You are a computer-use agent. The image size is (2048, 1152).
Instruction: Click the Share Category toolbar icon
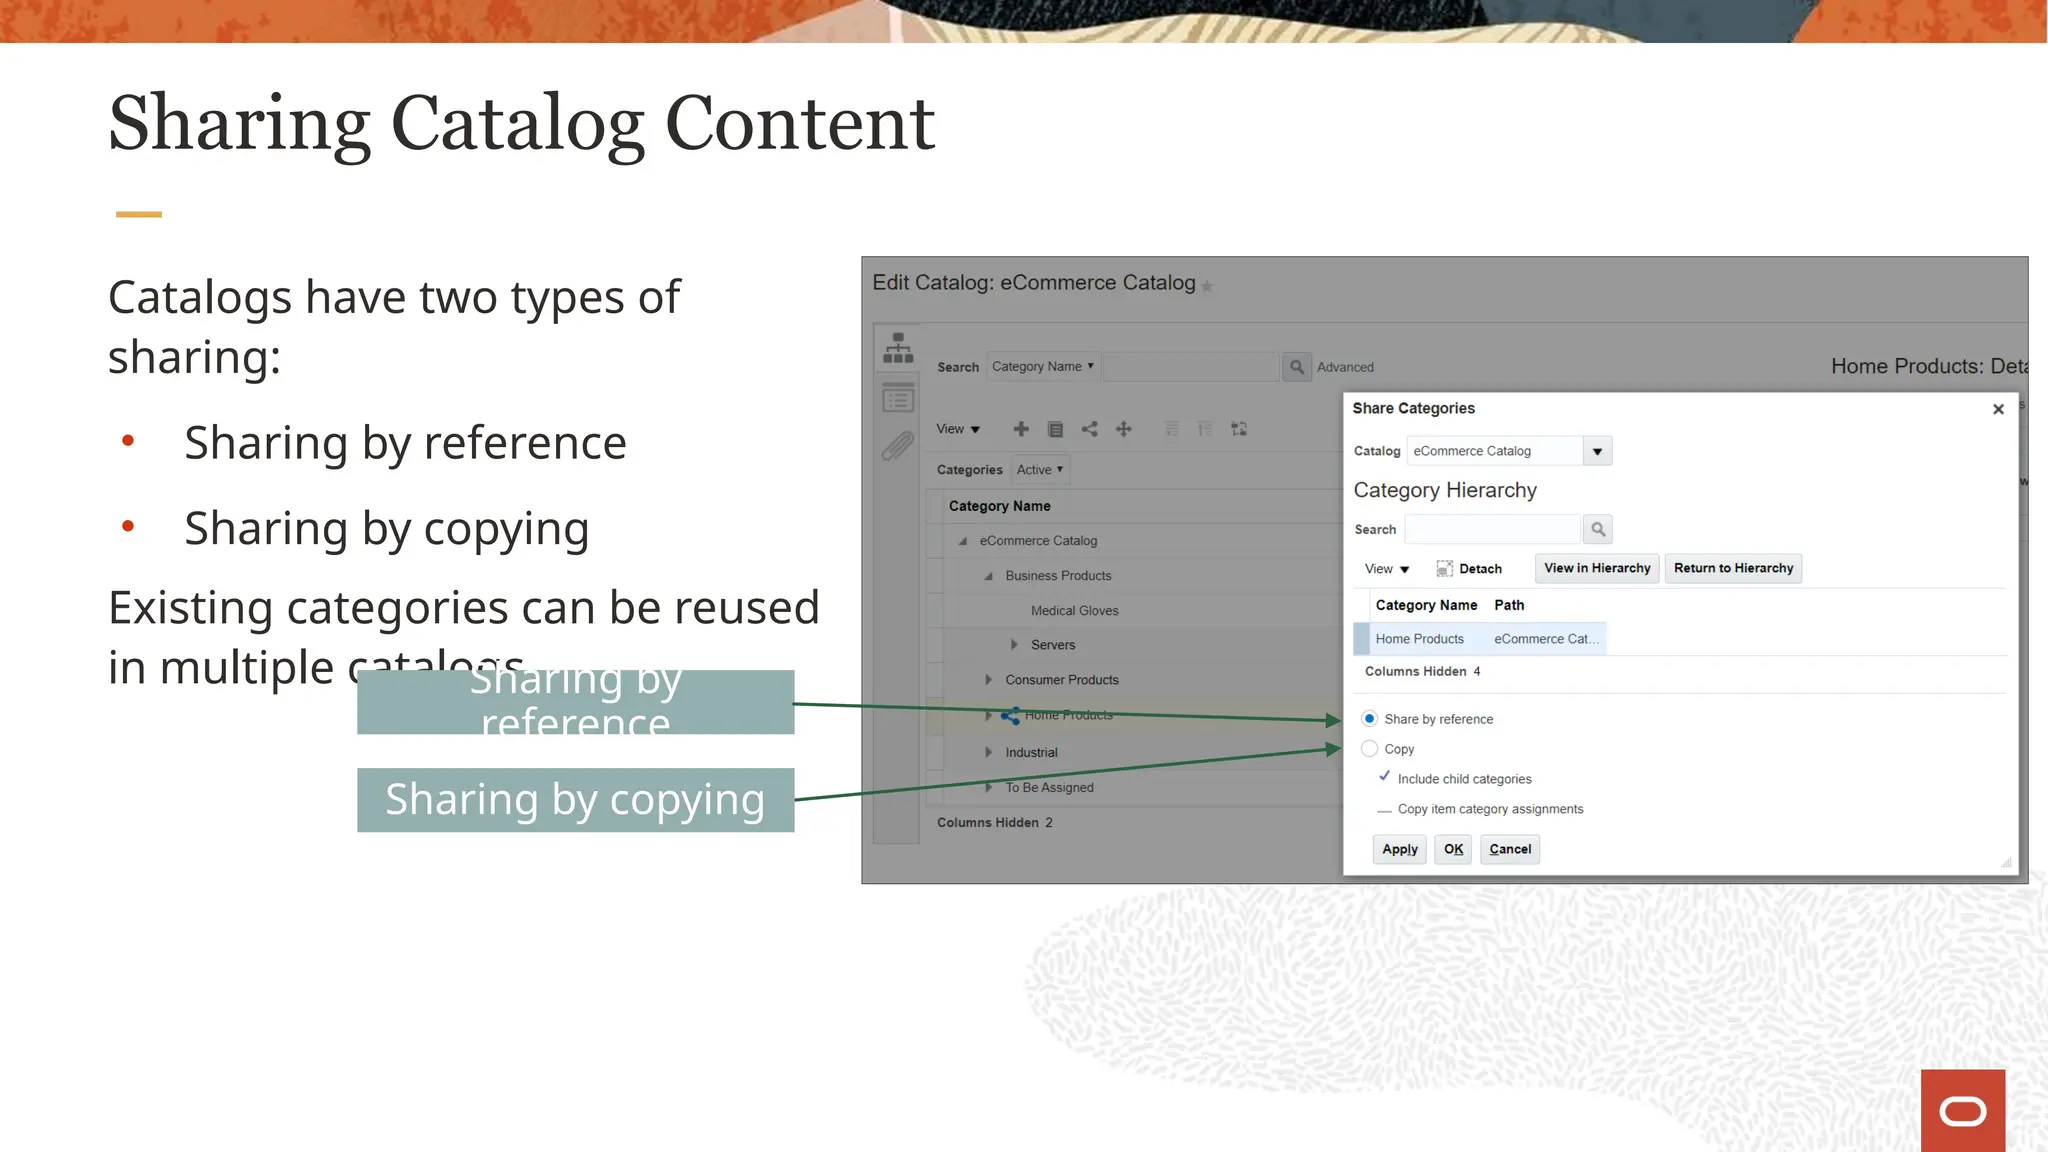[x=1089, y=429]
